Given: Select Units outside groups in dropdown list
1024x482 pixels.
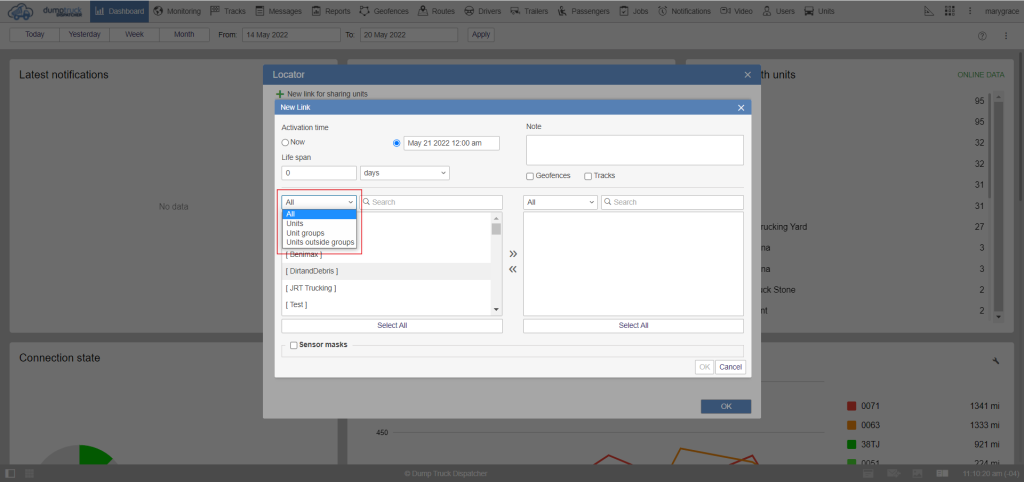Looking at the screenshot, I should click(x=320, y=242).
